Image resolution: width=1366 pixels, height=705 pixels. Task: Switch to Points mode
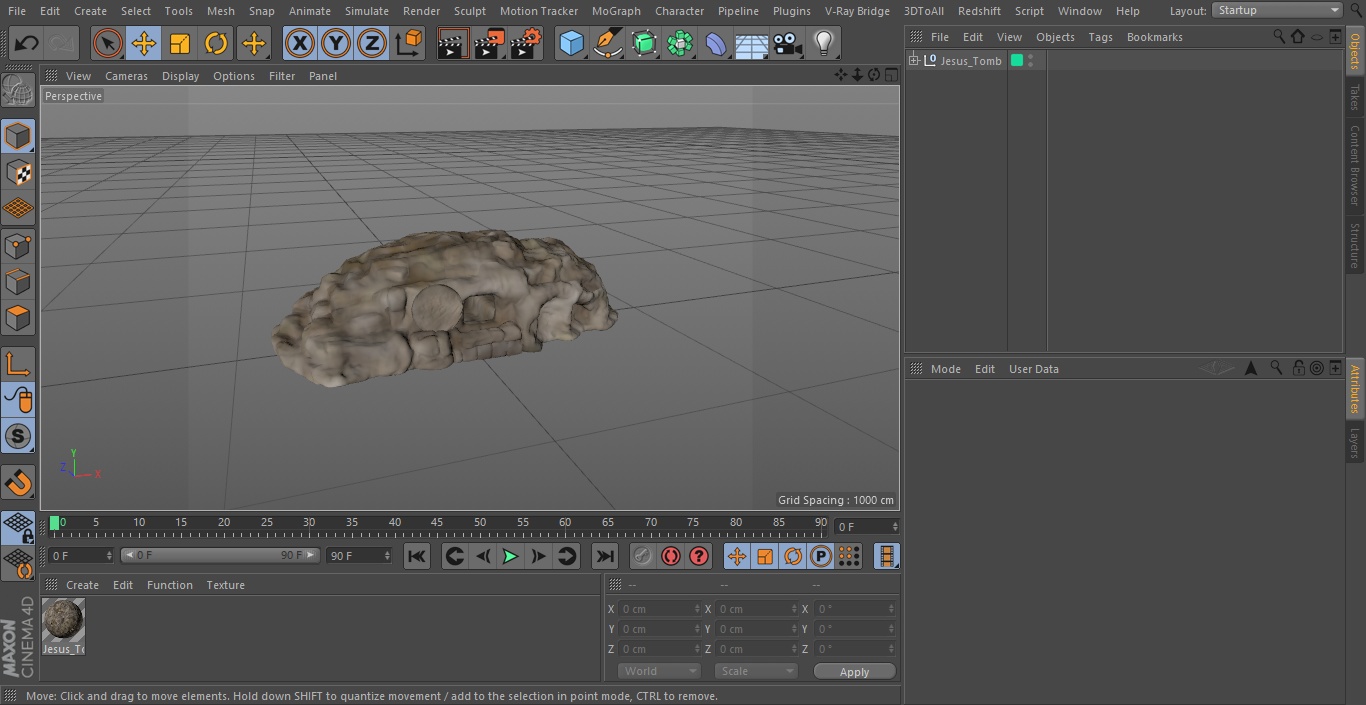click(x=18, y=246)
